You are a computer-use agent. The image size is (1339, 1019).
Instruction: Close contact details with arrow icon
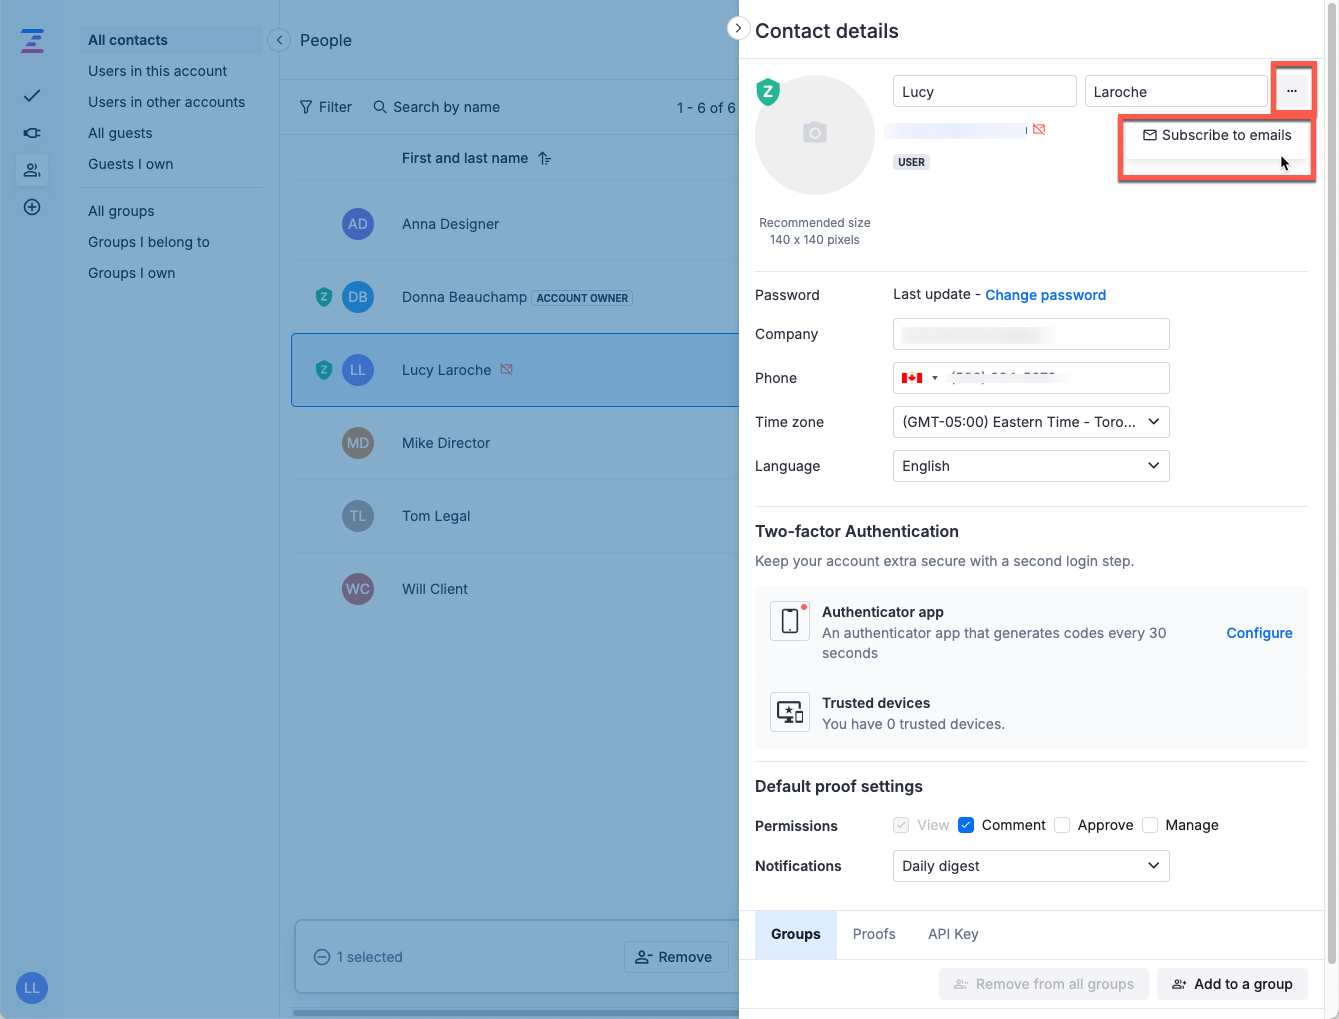[x=738, y=28]
